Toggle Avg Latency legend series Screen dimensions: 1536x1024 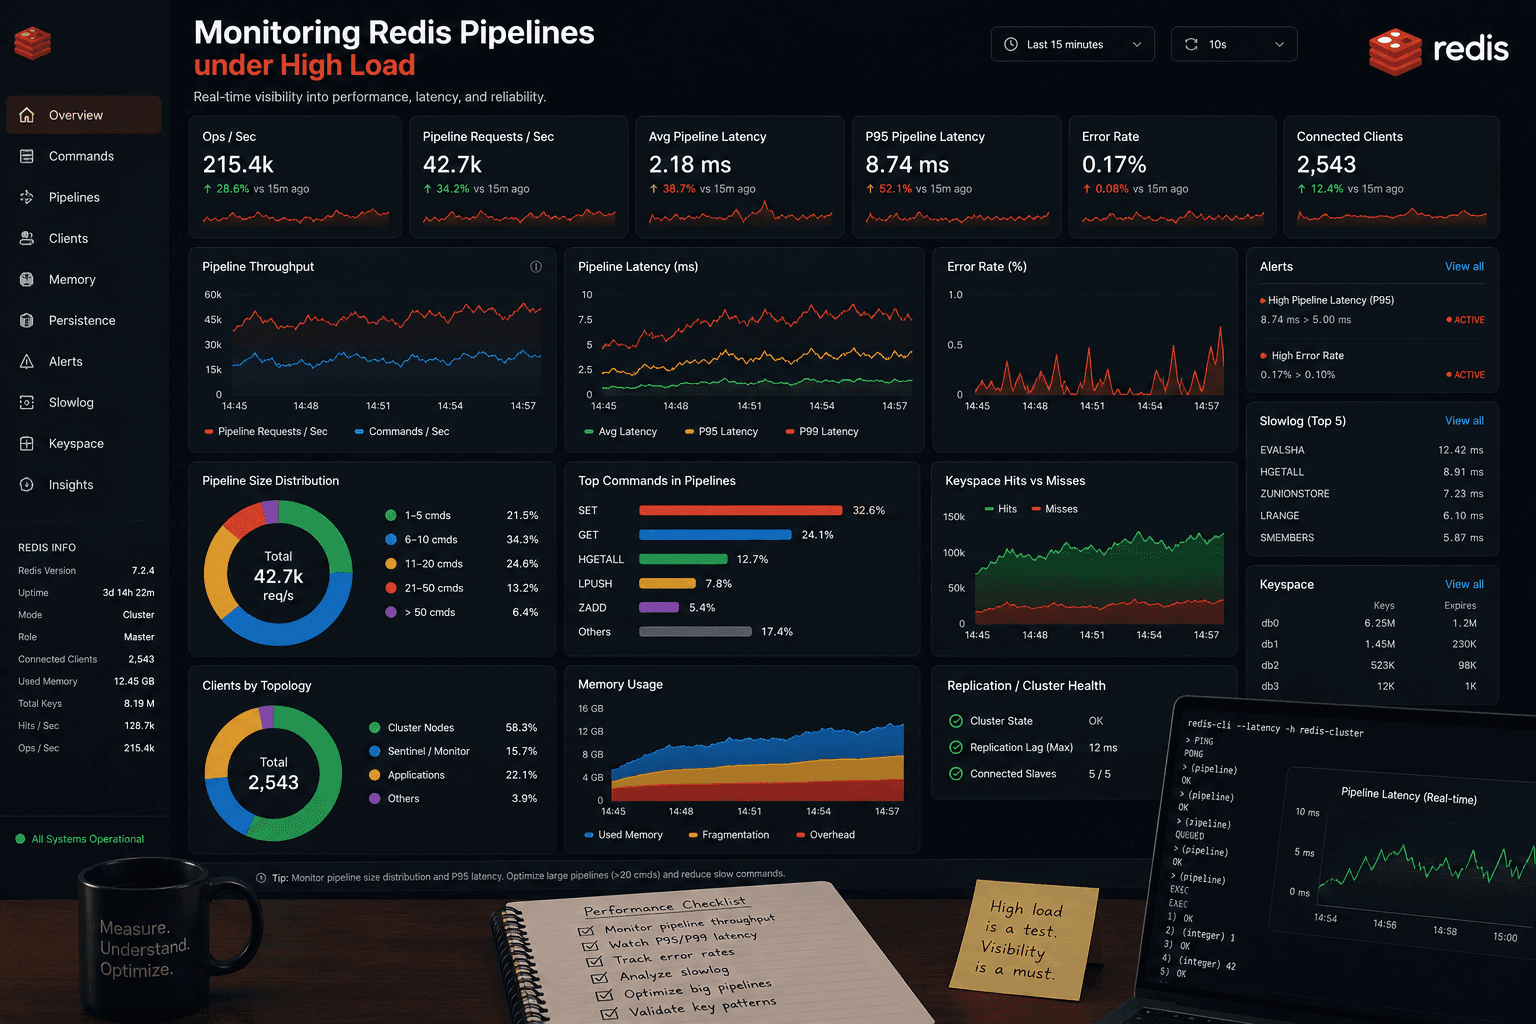tap(621, 432)
